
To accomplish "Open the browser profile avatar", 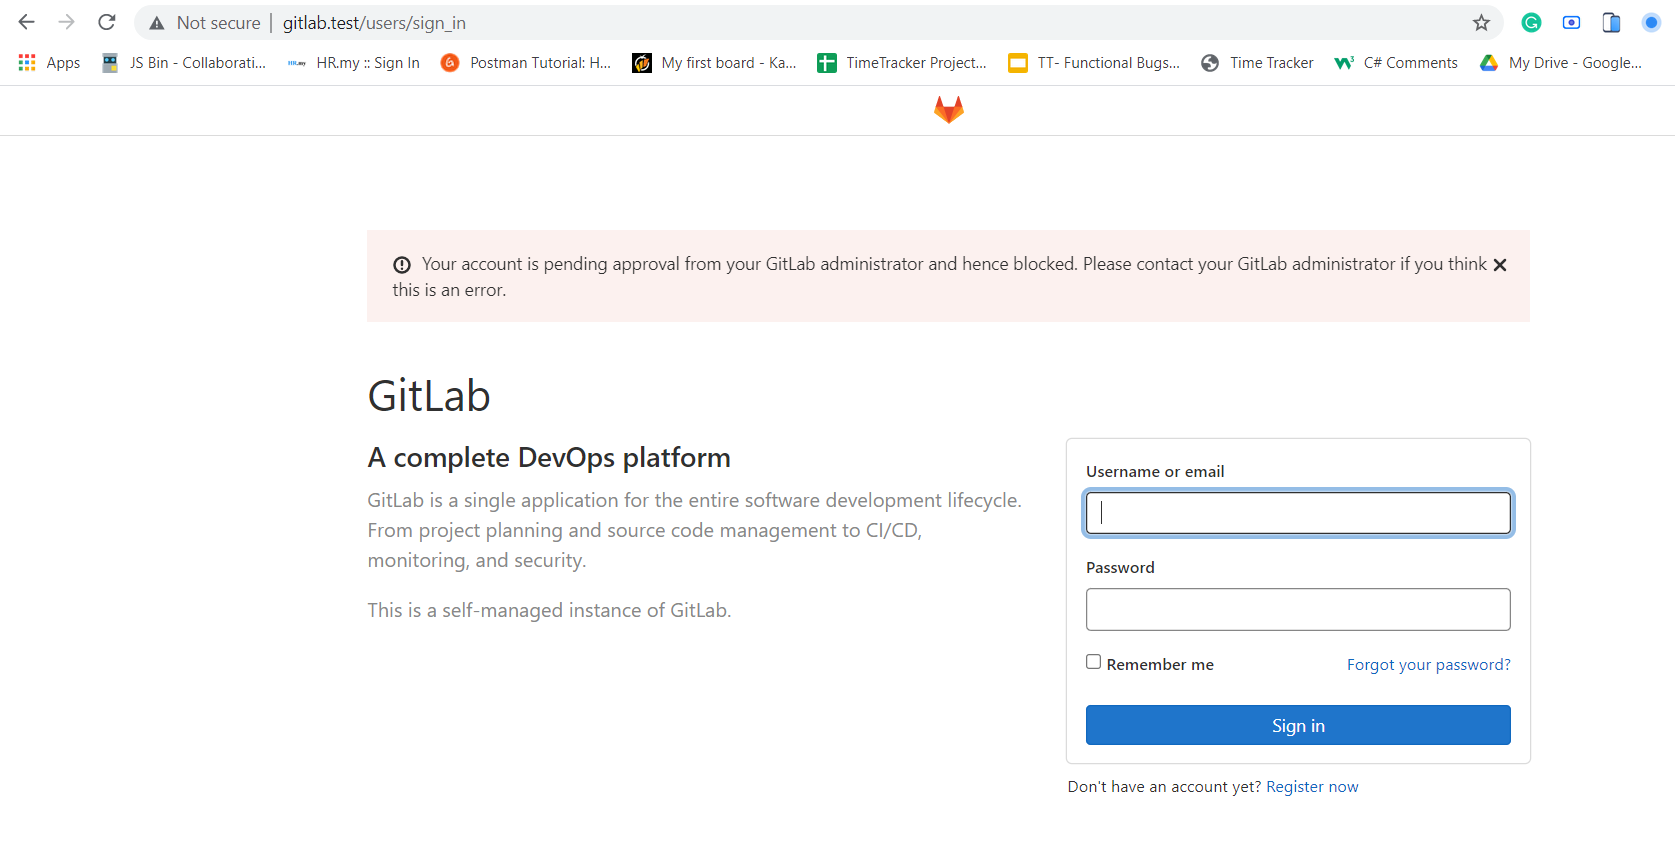I will (1651, 22).
